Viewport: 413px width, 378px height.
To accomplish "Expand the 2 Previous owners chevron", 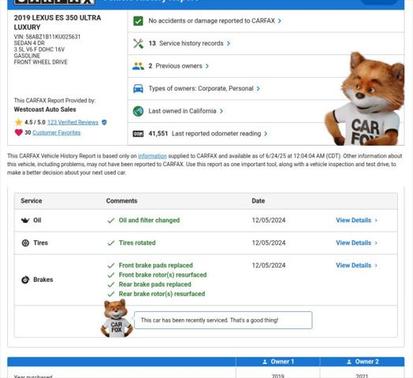I will pyautogui.click(x=207, y=66).
